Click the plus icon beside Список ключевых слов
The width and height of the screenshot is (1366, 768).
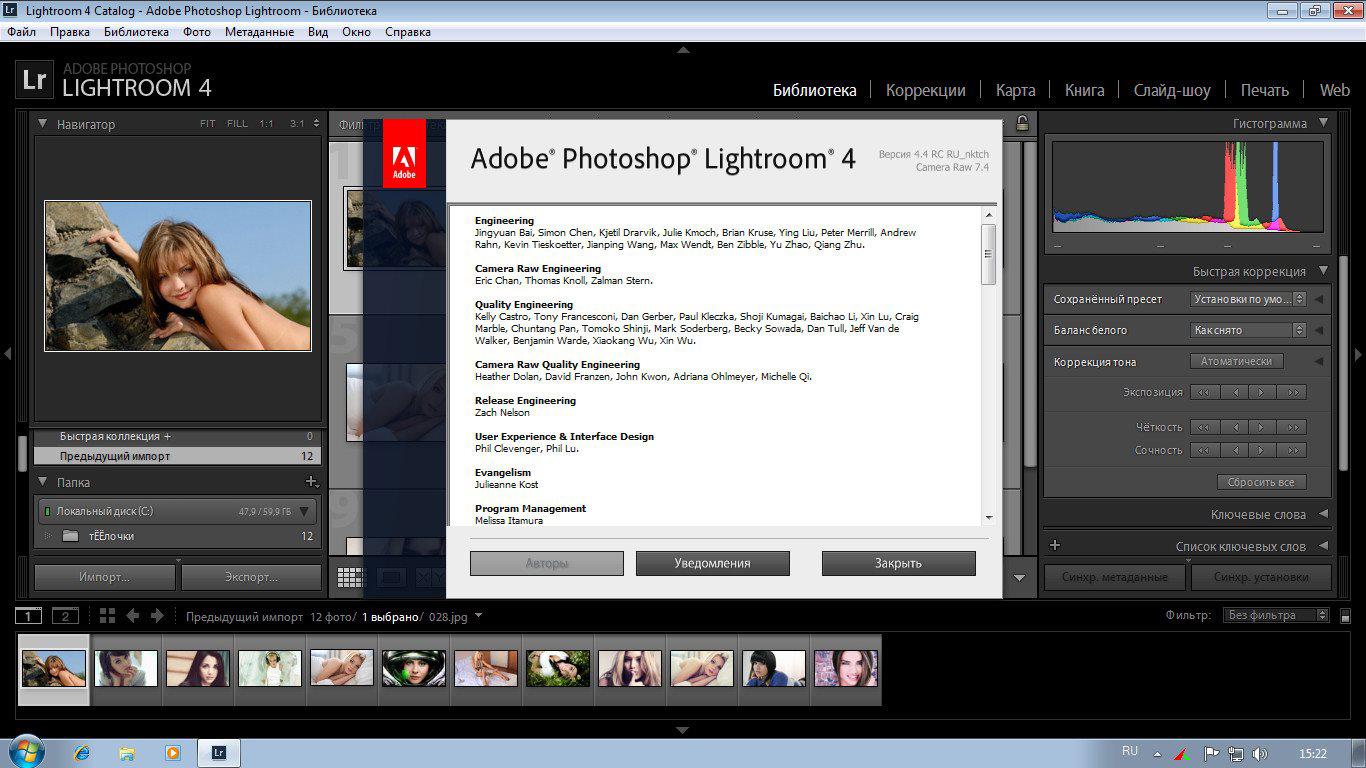click(x=1054, y=546)
